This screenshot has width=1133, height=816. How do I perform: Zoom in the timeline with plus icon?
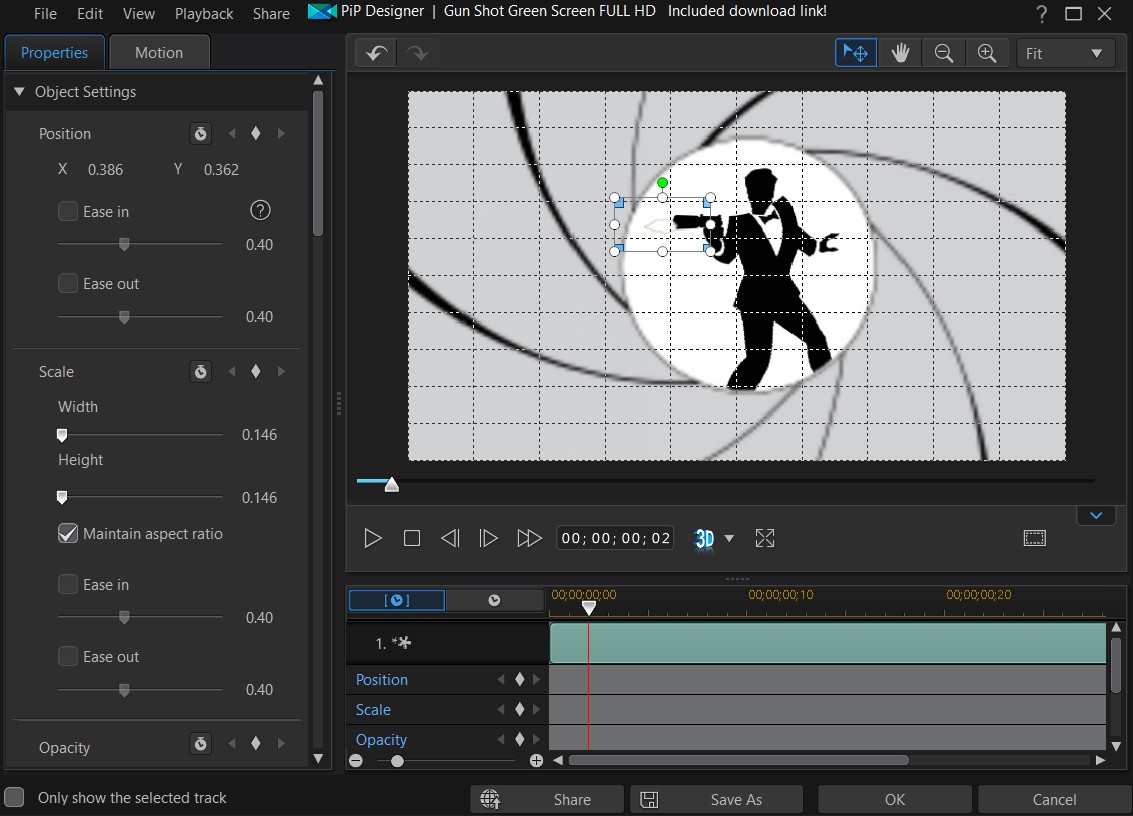point(536,760)
